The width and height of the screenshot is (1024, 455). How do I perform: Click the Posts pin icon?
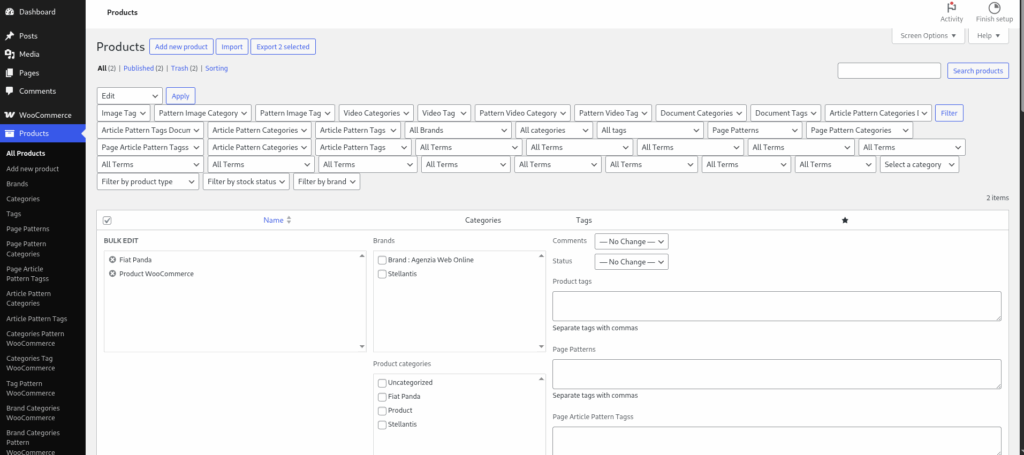10,36
